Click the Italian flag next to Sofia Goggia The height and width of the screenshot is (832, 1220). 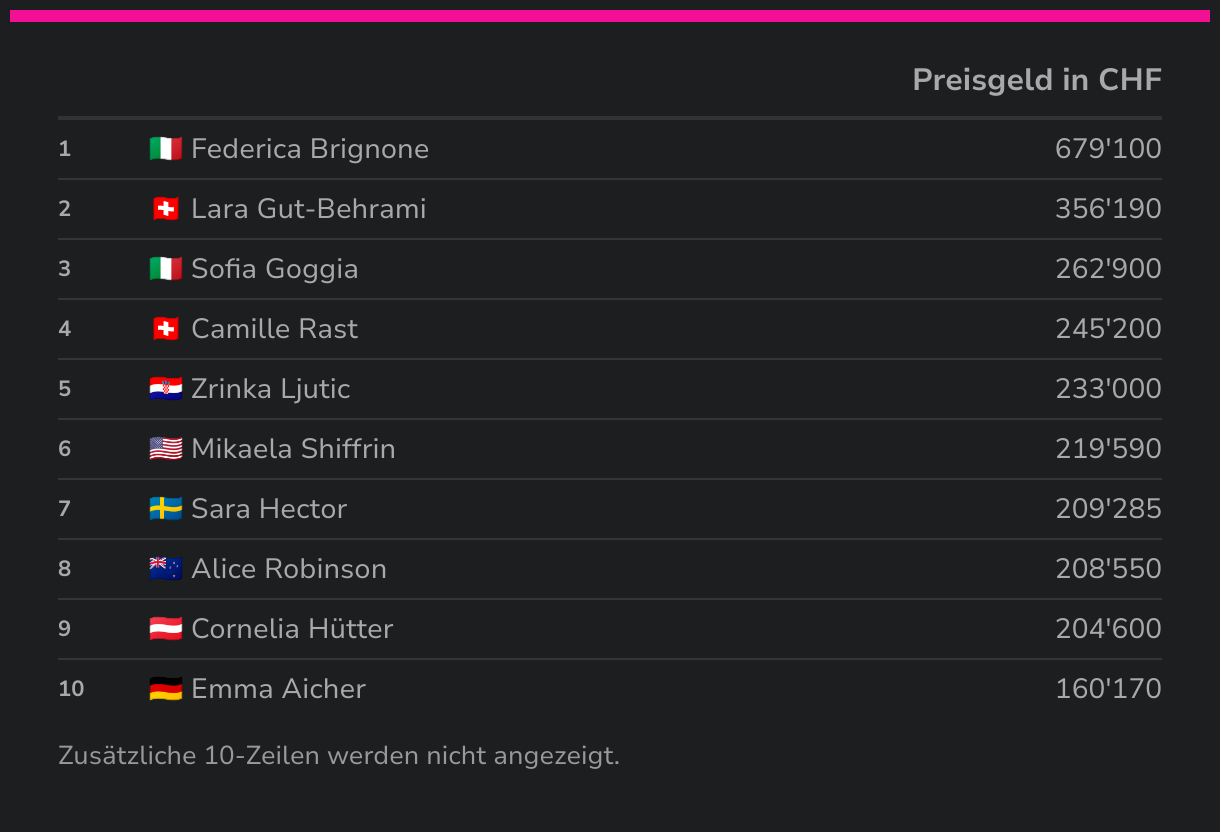166,269
